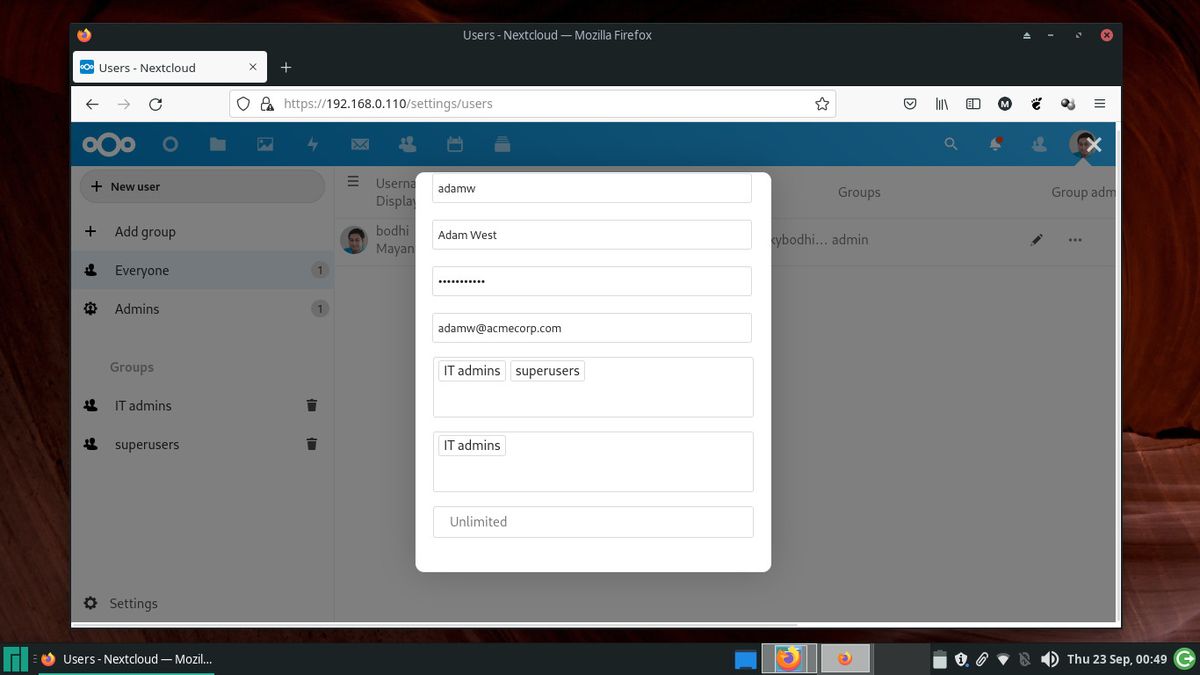View the Activity feed via lightning icon
This screenshot has width=1200, height=675.
pyautogui.click(x=313, y=143)
